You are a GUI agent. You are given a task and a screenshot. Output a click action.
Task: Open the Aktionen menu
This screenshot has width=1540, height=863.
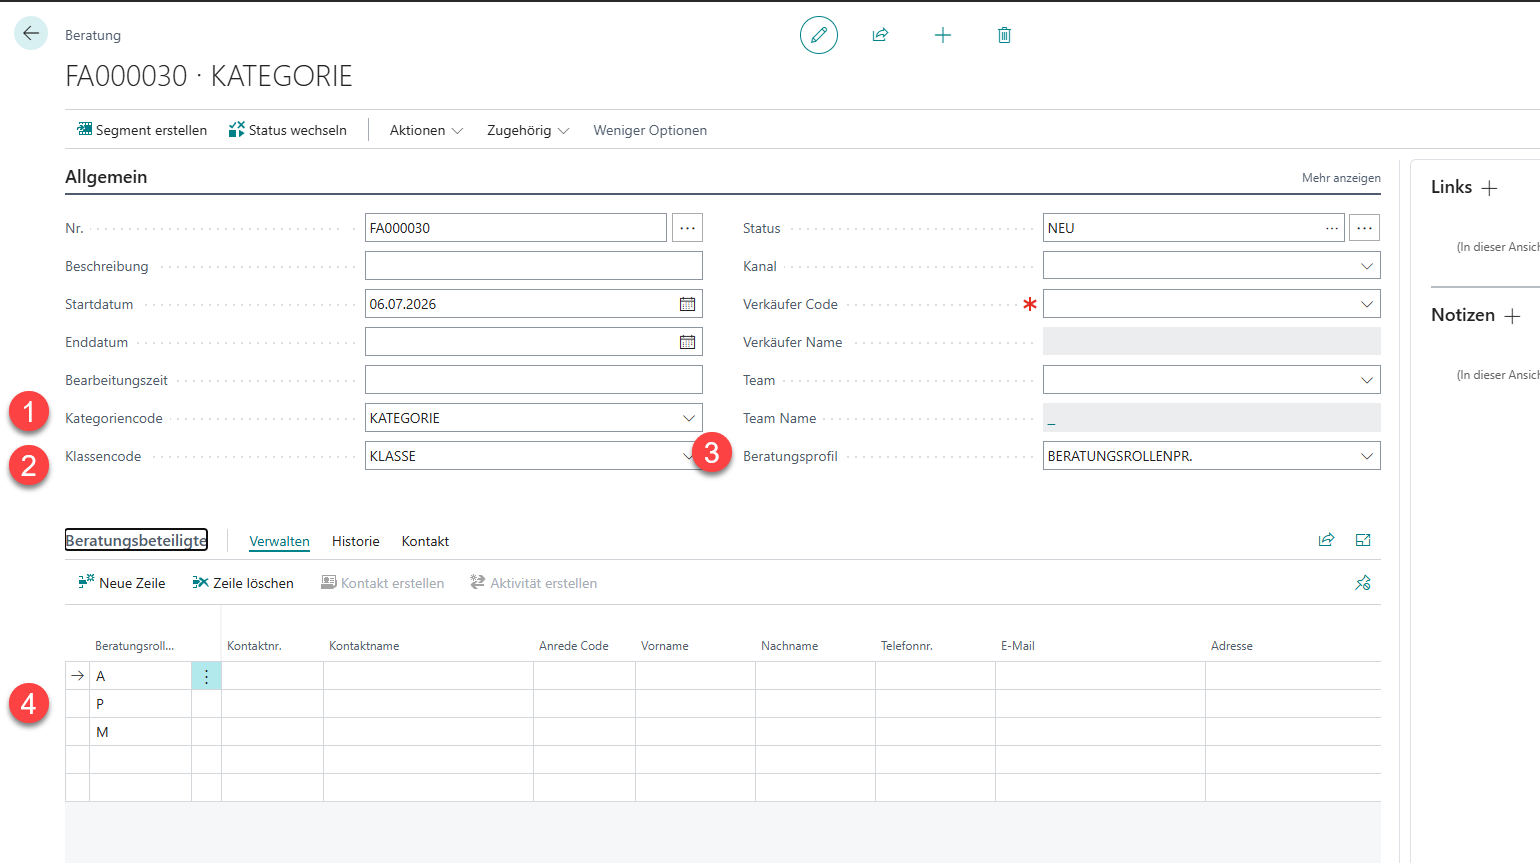(x=426, y=130)
